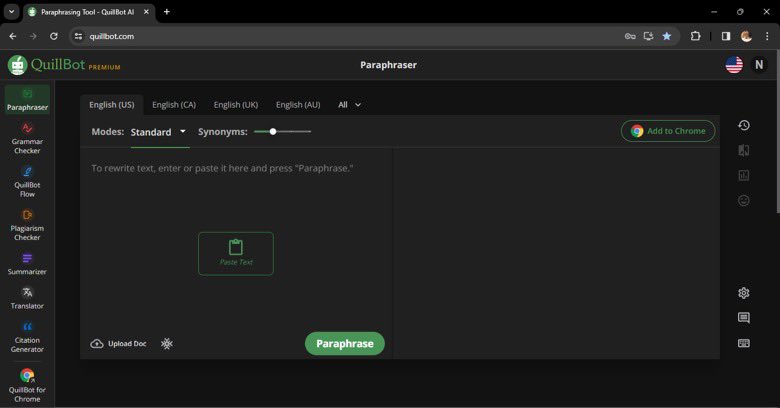The width and height of the screenshot is (780, 408).
Task: Open the history clock icon
Action: point(744,125)
